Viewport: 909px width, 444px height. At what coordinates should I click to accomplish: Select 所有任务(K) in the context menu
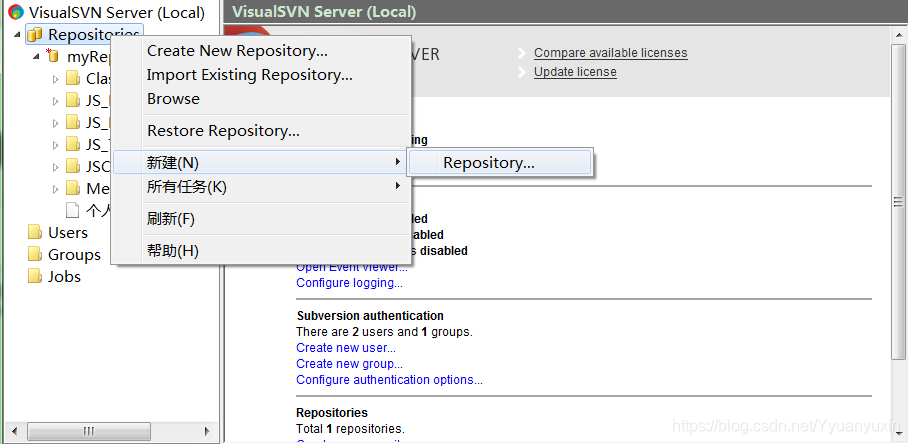[261, 187]
